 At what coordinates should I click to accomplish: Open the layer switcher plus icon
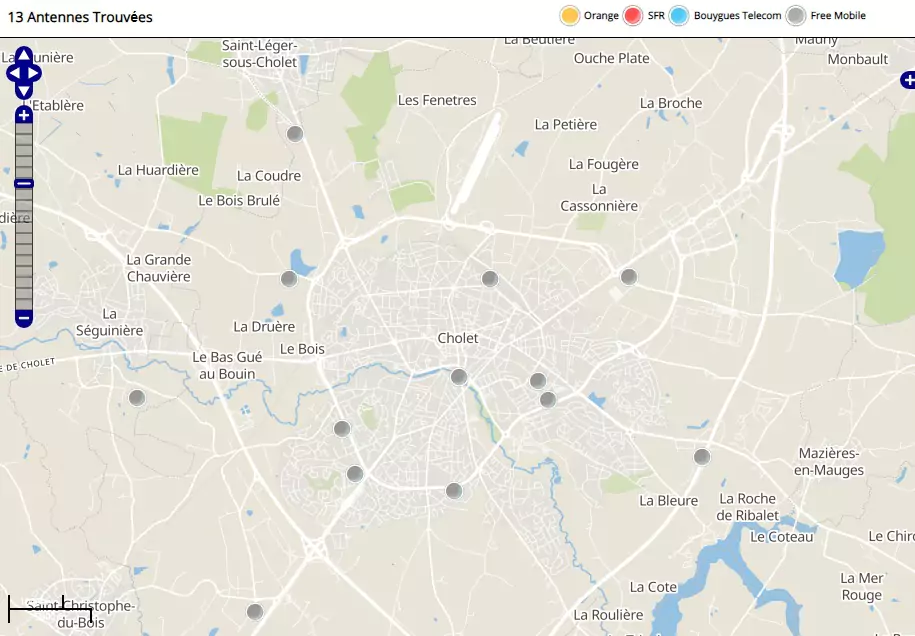908,80
